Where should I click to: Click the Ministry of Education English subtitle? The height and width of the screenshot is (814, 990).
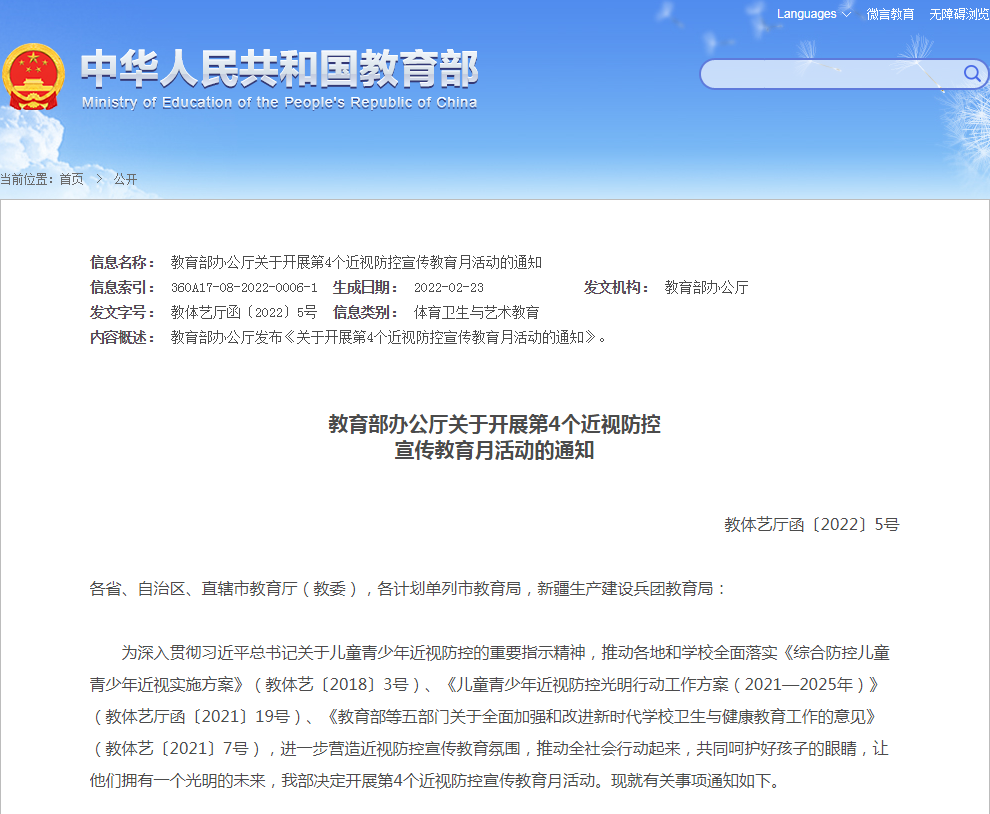pyautogui.click(x=280, y=103)
